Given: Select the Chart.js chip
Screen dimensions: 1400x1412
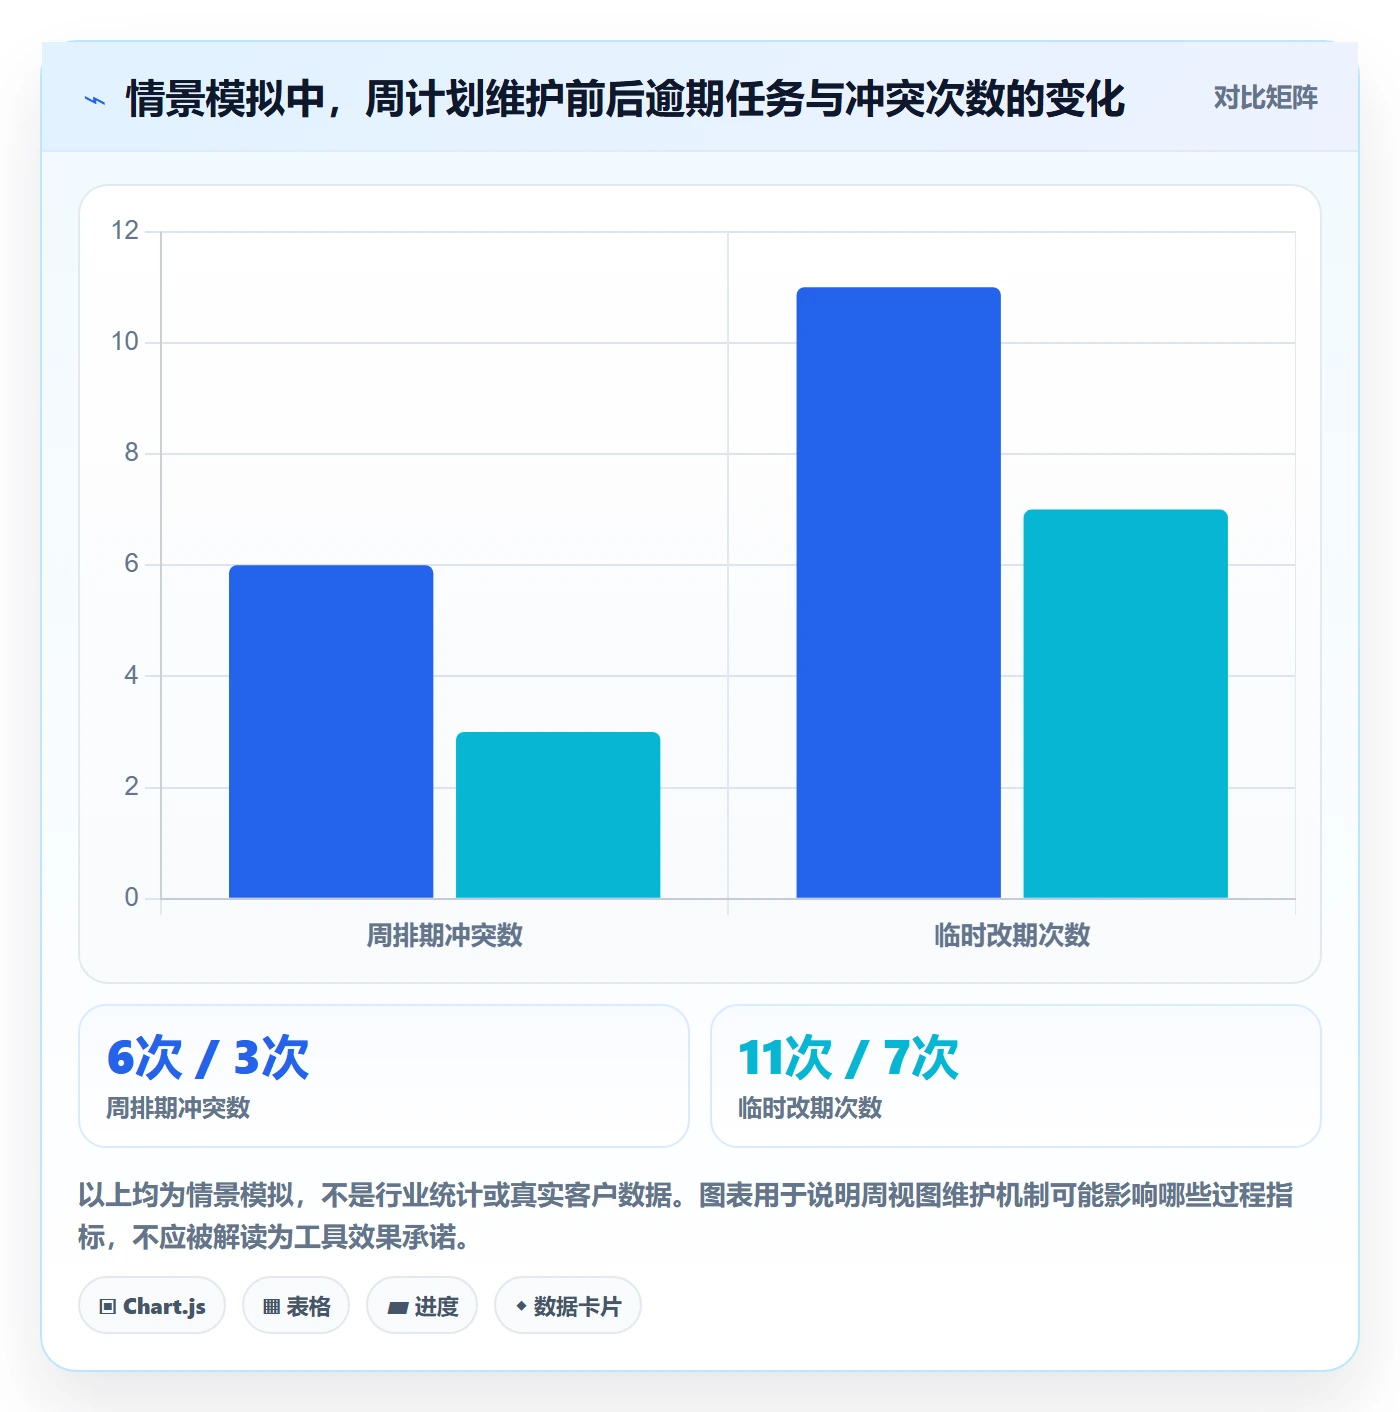Looking at the screenshot, I should (152, 1306).
